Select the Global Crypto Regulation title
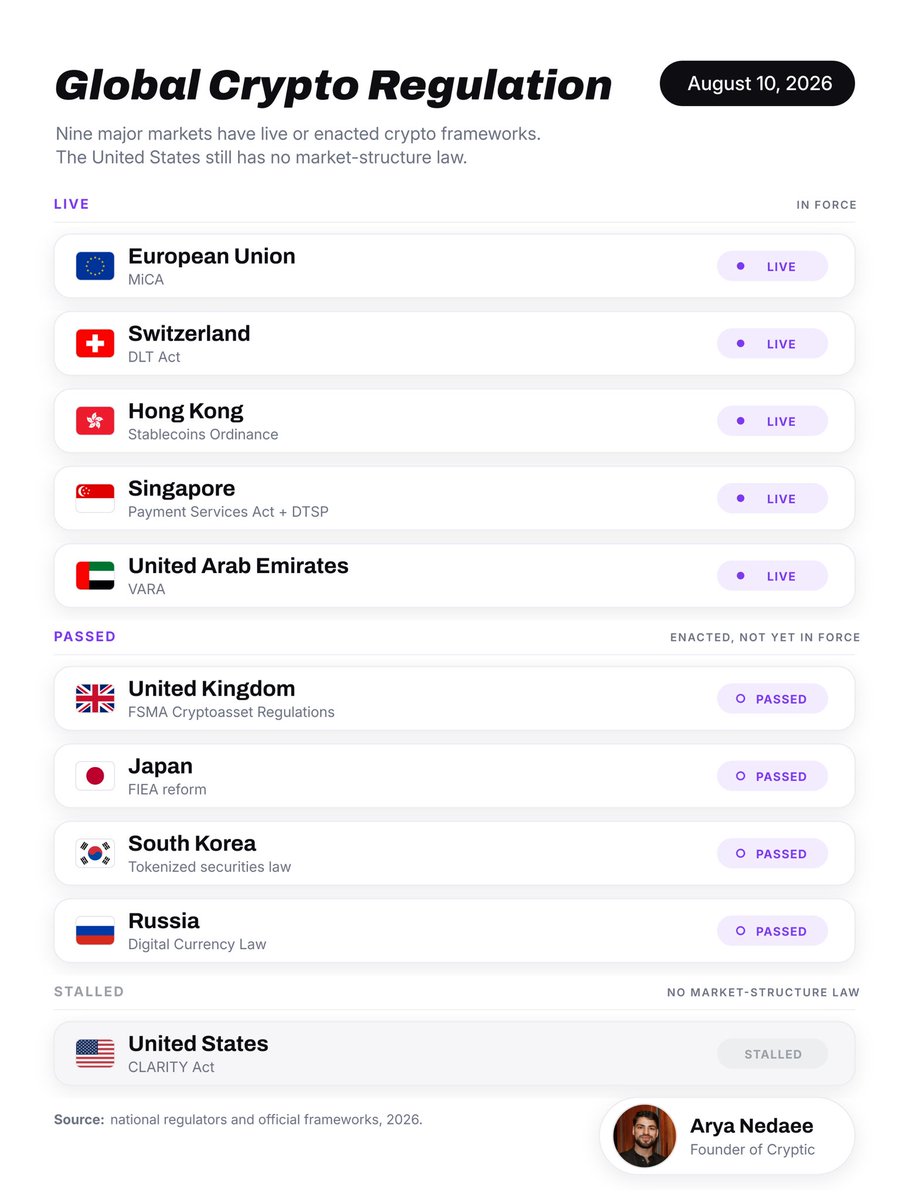 333,86
